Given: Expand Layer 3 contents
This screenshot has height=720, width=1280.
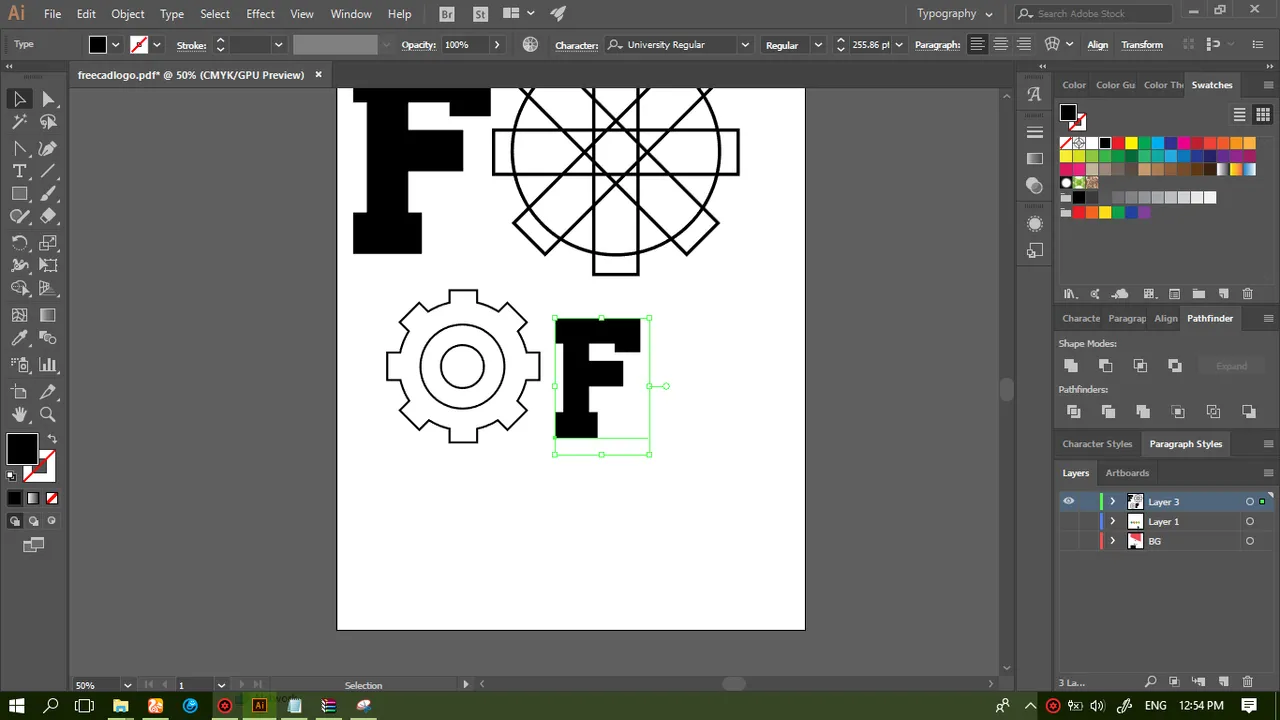Looking at the screenshot, I should click(1112, 502).
